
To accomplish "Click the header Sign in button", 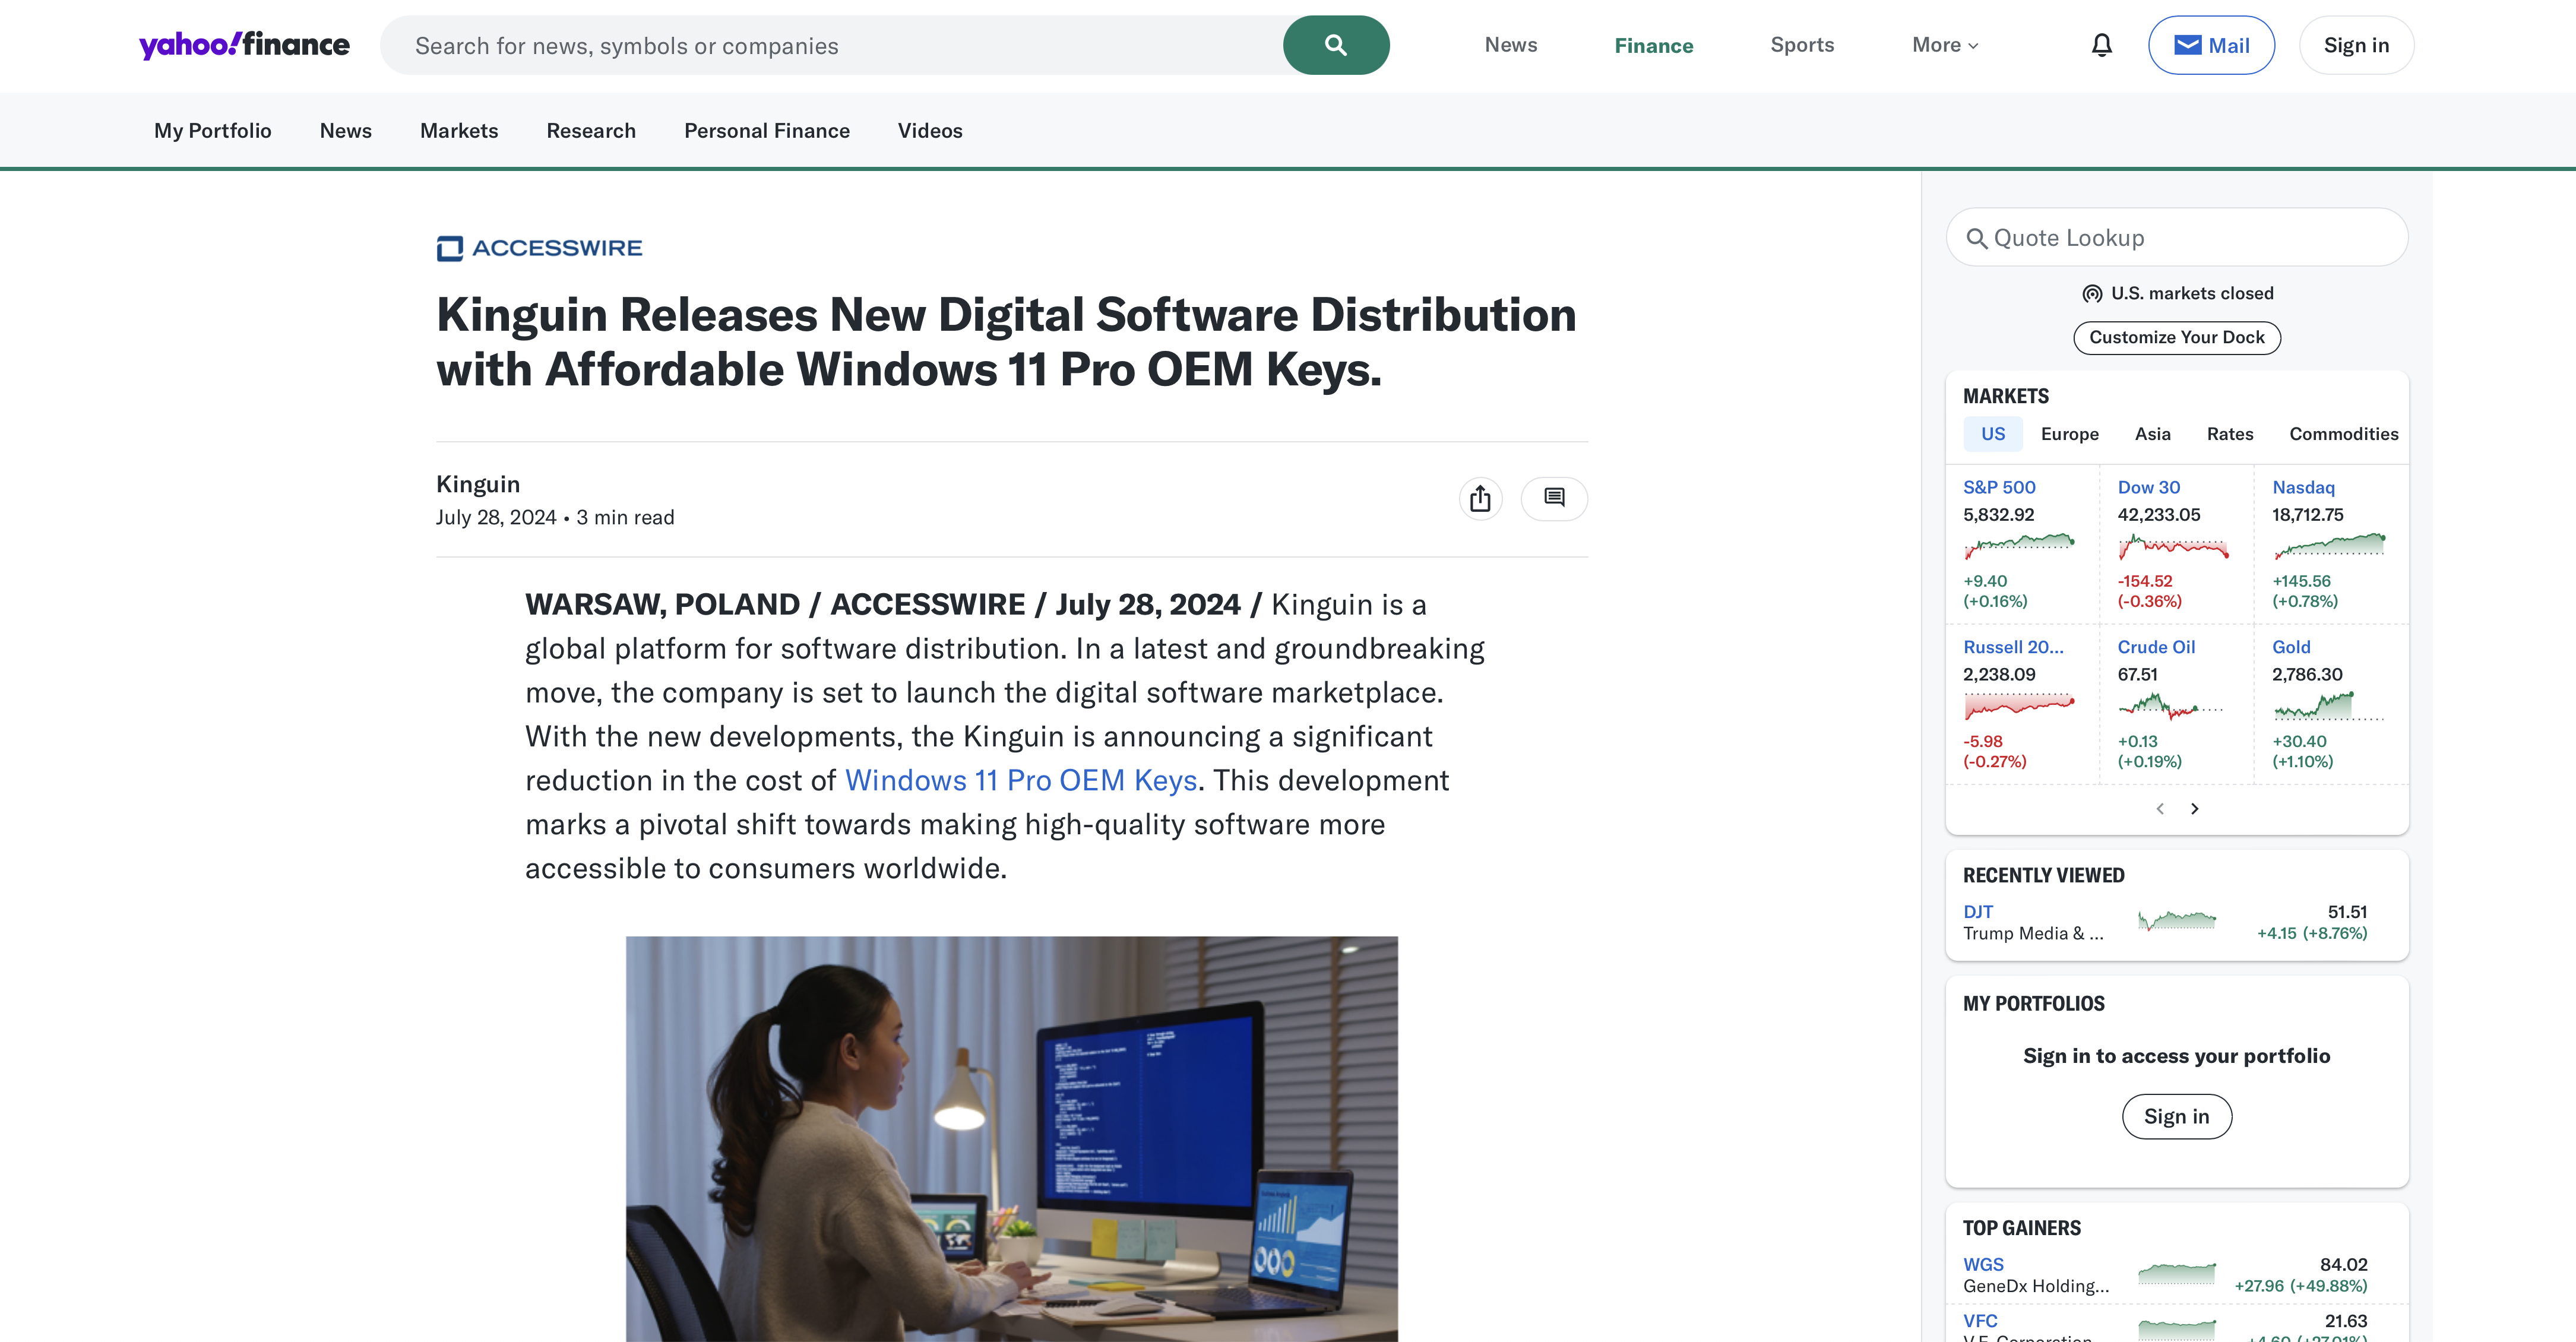I will pos(2356,45).
